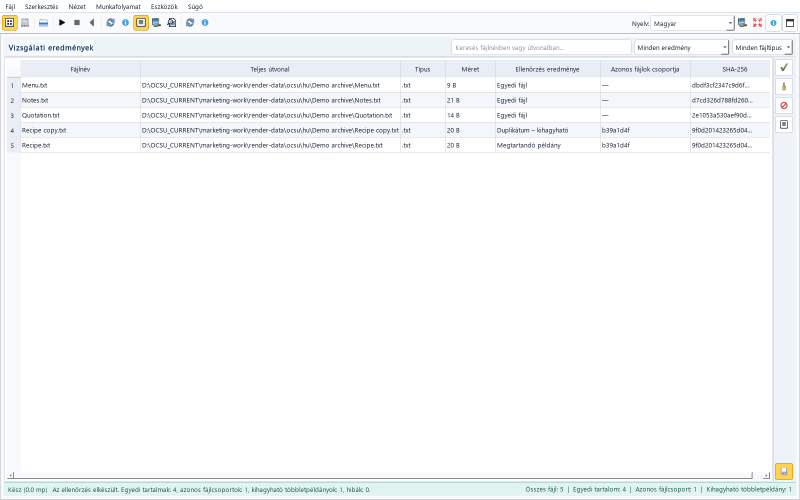
Task: Go back with the left triangle icon
Action: click(x=92, y=22)
